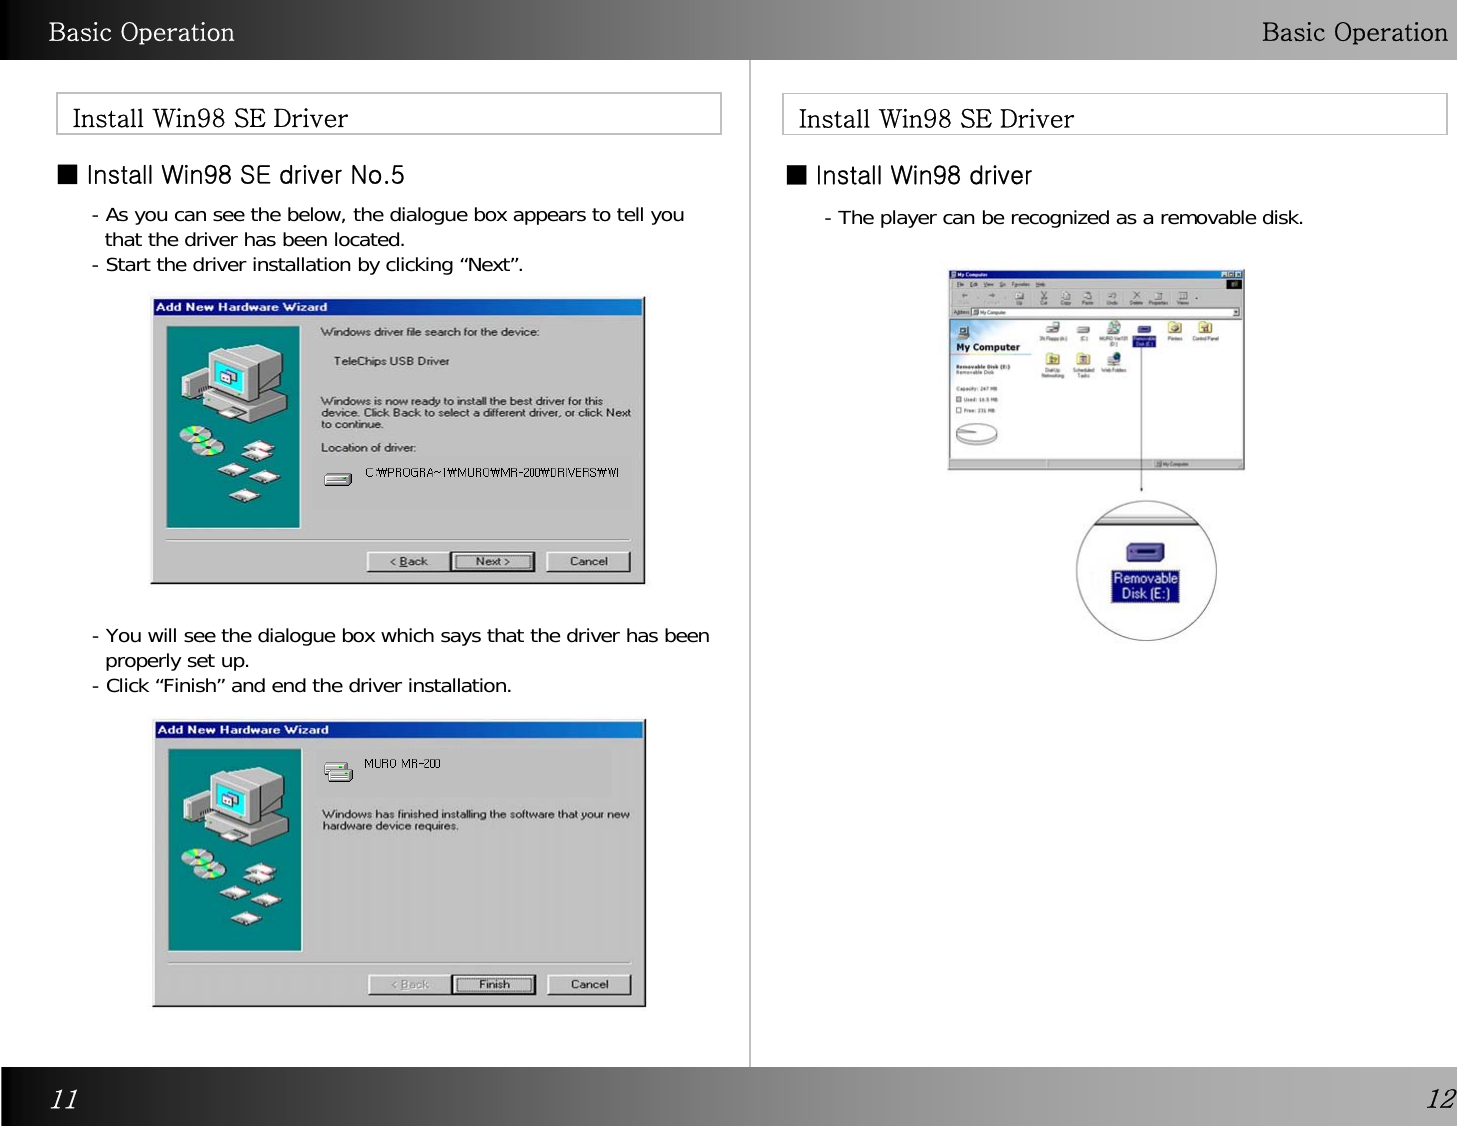Click Finish in the hardware wizard
Viewport: 1457px width, 1126px height.
tap(494, 985)
